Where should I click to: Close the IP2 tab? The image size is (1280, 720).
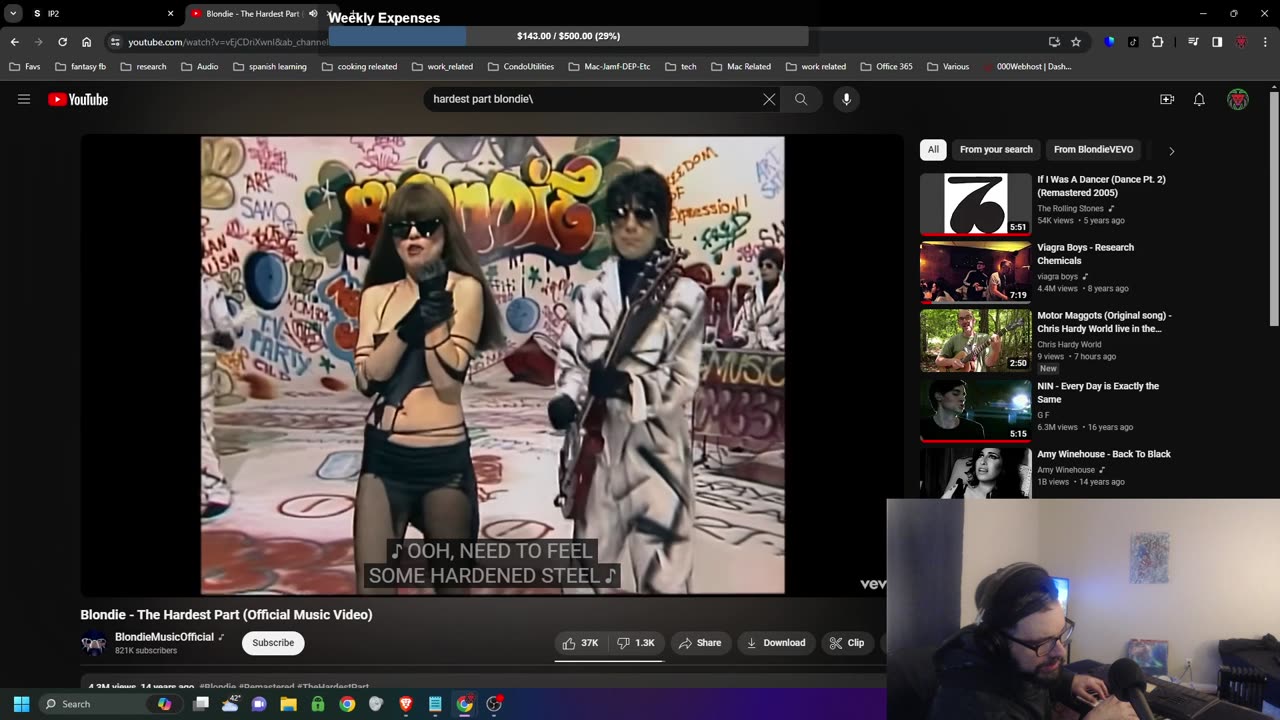click(x=170, y=13)
